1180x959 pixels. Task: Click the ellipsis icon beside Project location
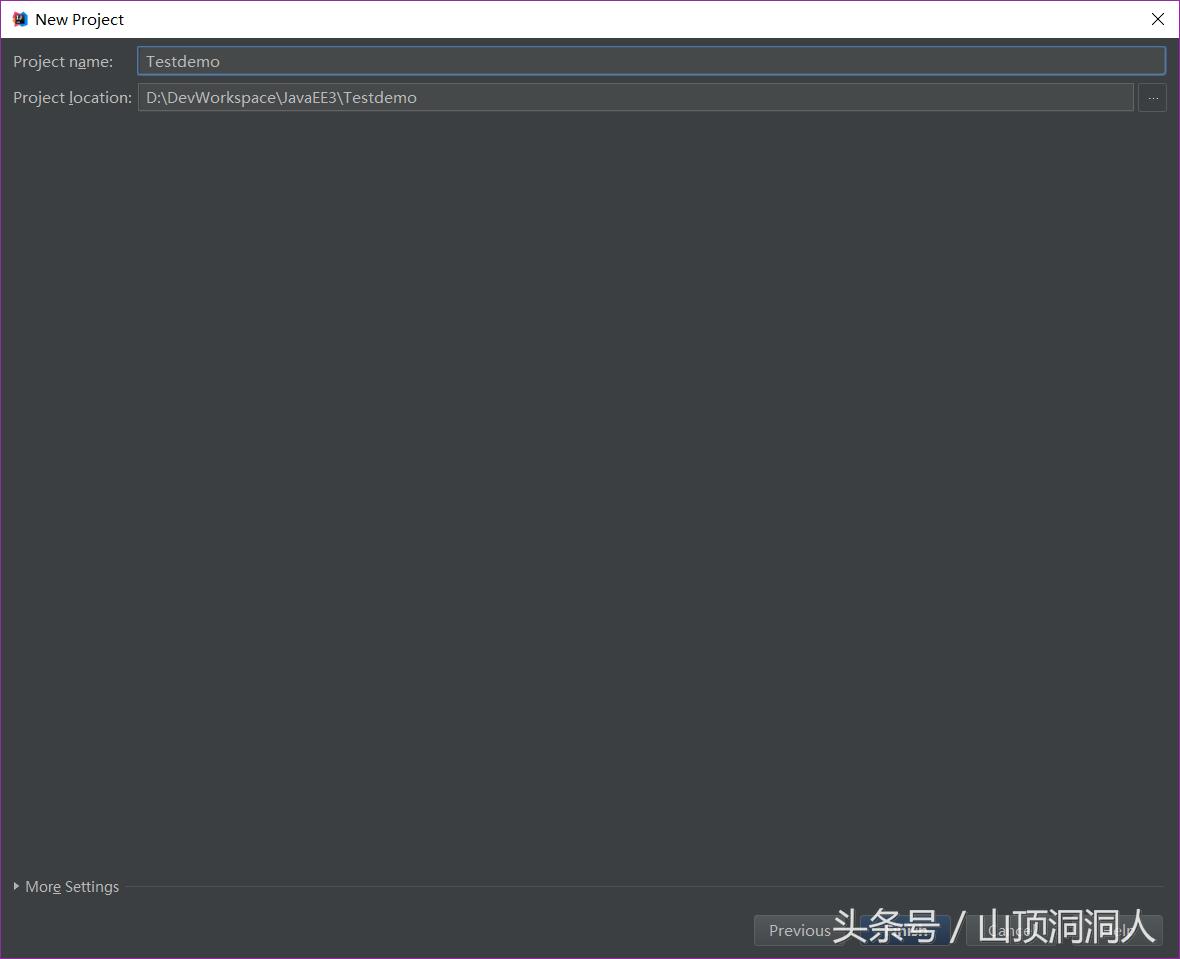[x=1152, y=97]
